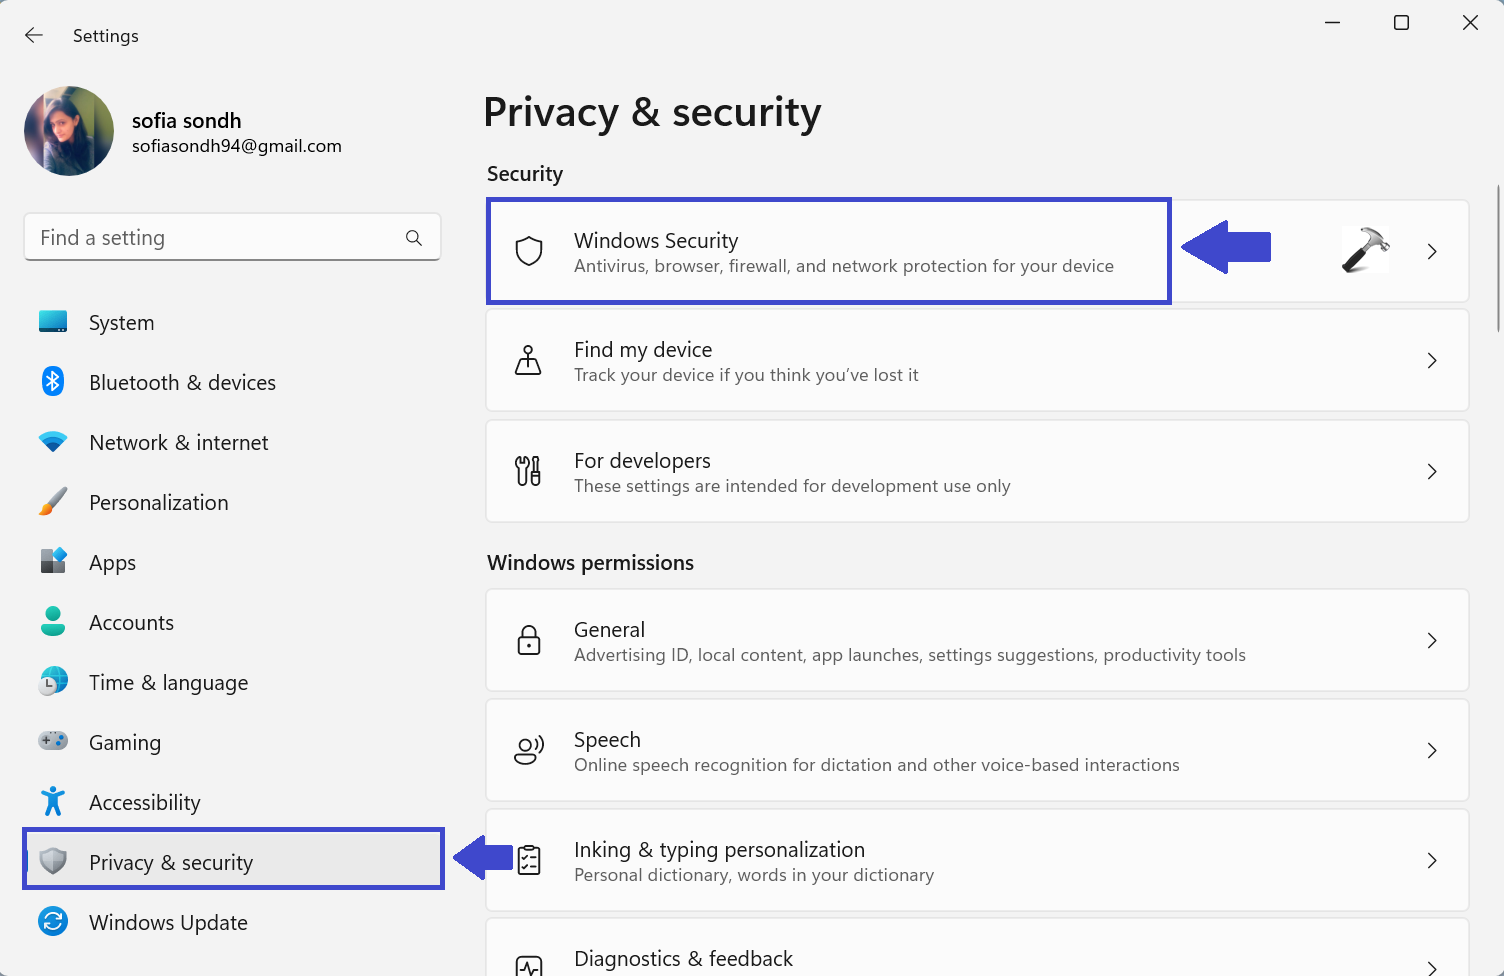Screen dimensions: 1504x976
Task: Expand the General permissions chevron
Action: point(1432,641)
